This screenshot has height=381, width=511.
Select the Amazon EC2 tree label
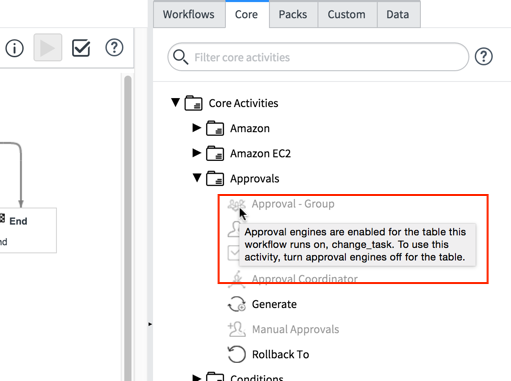pyautogui.click(x=260, y=154)
